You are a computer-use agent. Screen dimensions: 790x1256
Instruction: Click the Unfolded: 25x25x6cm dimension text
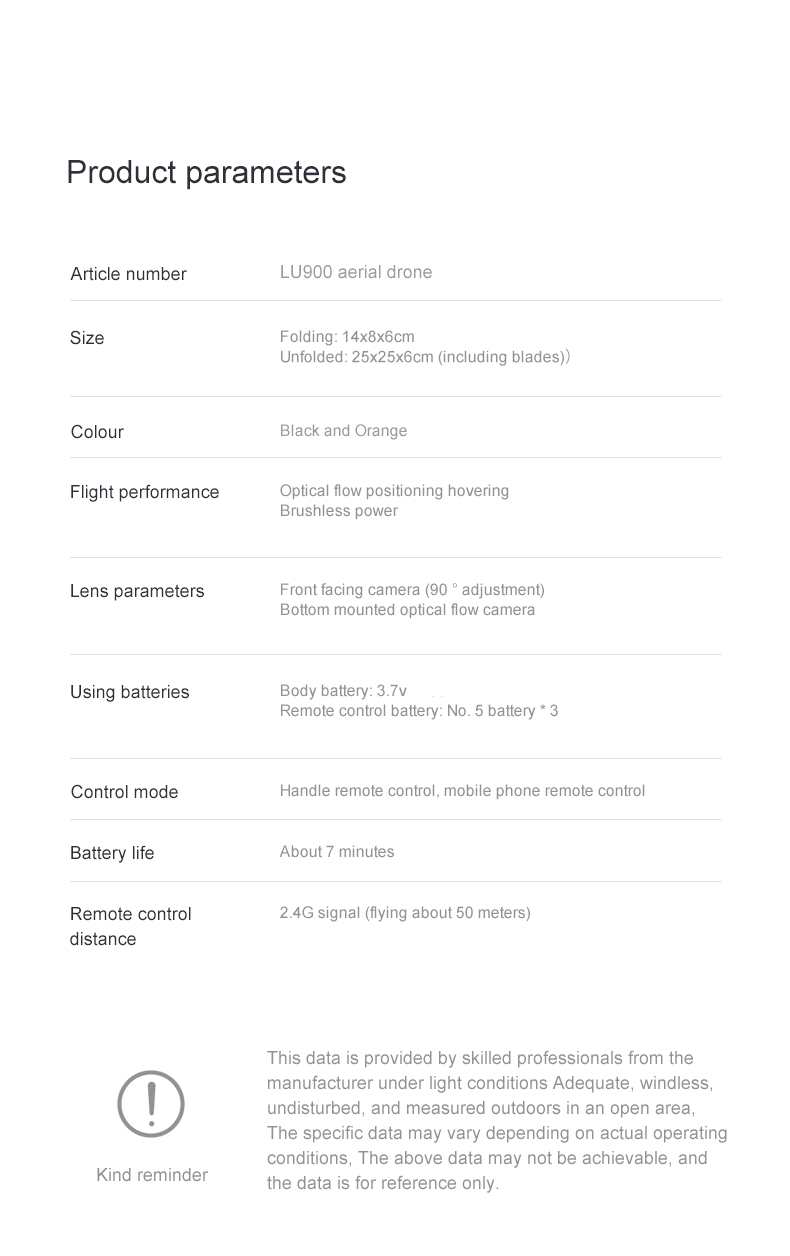[425, 357]
